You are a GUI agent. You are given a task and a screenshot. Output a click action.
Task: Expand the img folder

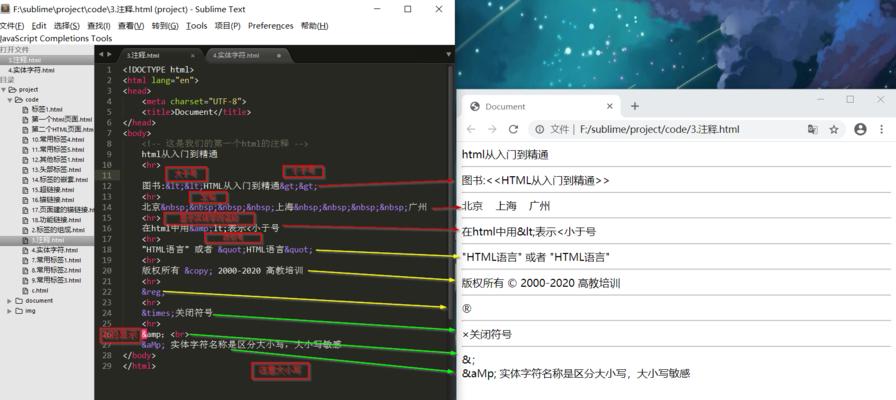10,311
